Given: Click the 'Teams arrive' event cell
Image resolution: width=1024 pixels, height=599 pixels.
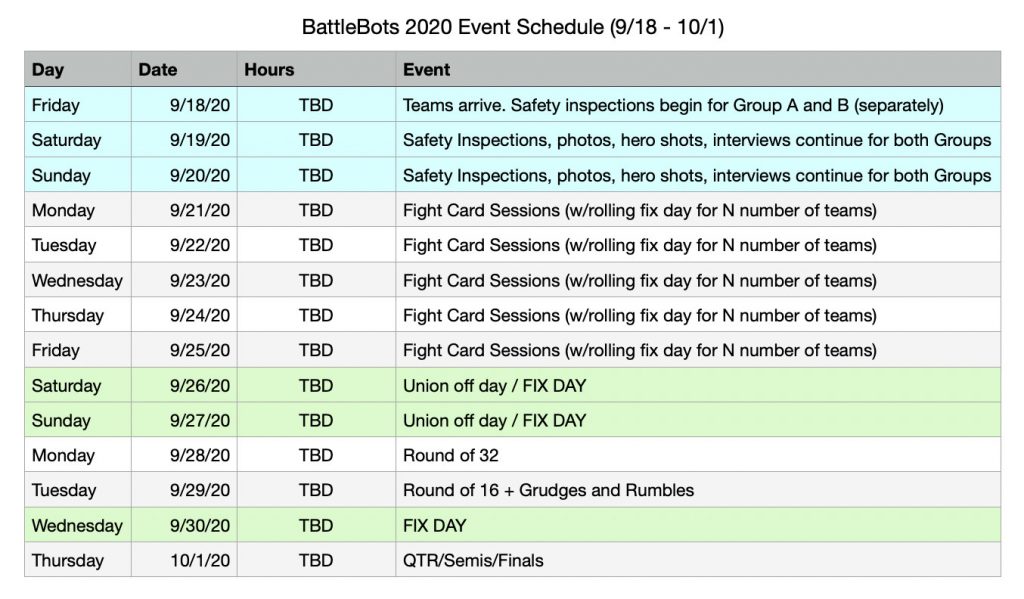Looking at the screenshot, I should click(673, 105).
